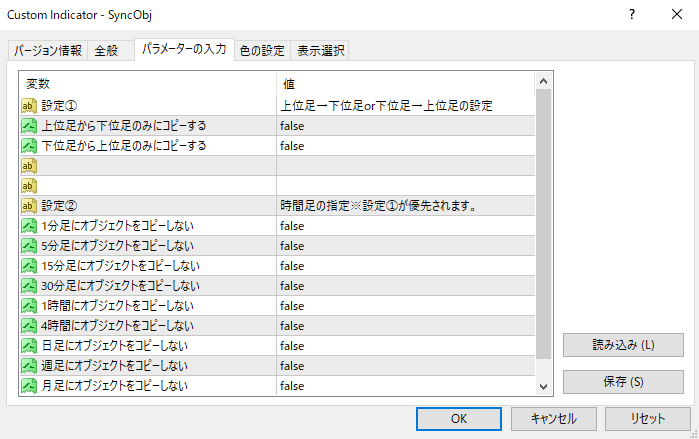The image size is (699, 439).
Task: Select the false value for 日足 row
Action: pyautogui.click(x=292, y=345)
